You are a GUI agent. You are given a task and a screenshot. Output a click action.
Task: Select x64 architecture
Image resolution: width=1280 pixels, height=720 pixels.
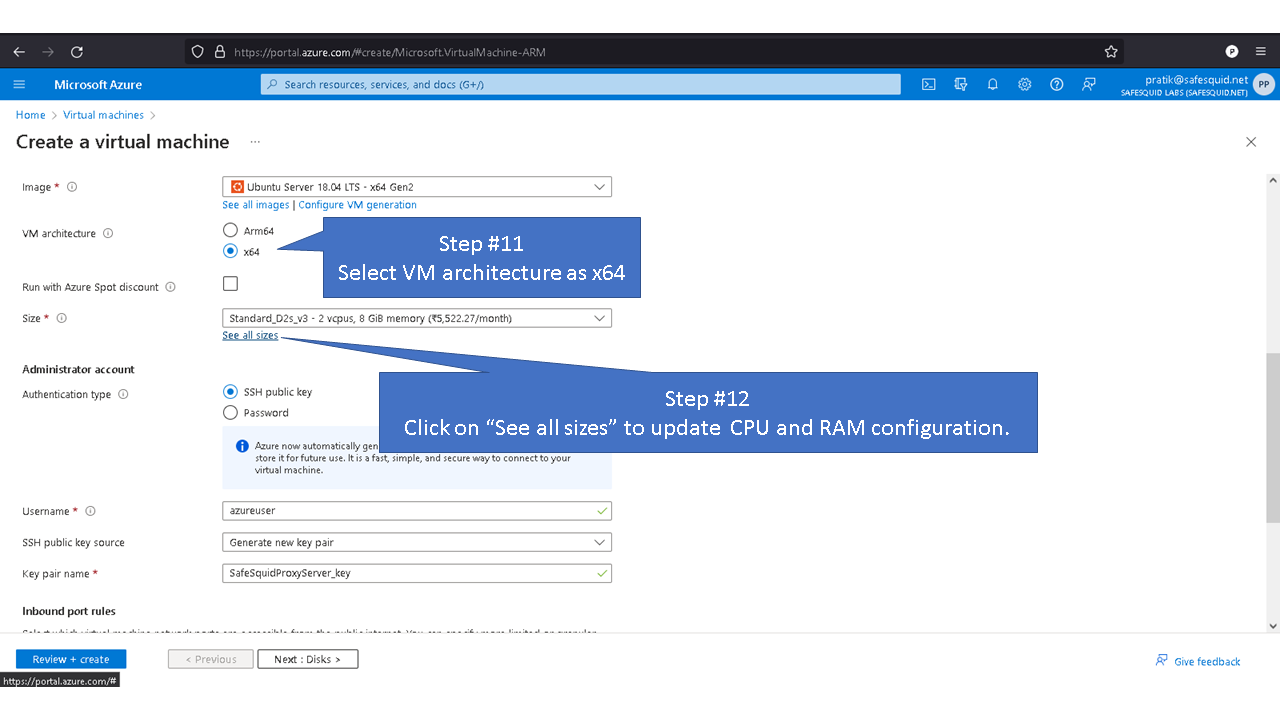pyautogui.click(x=231, y=252)
